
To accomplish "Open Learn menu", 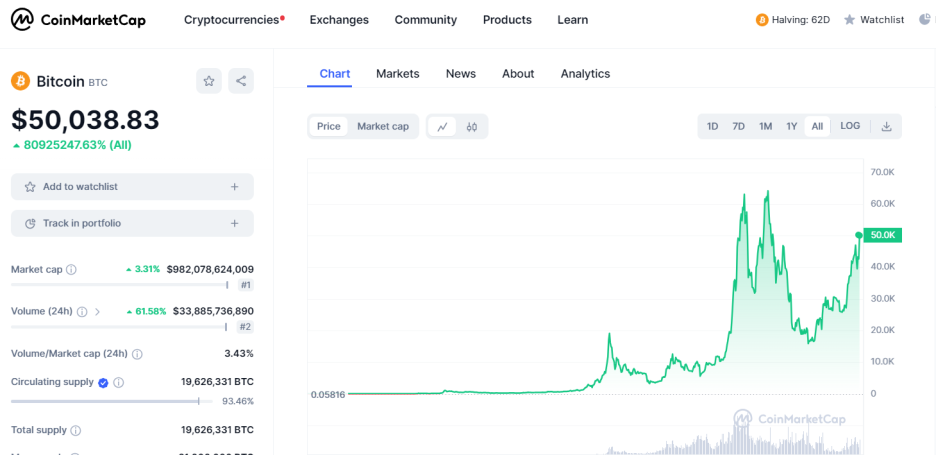I will click(x=572, y=20).
